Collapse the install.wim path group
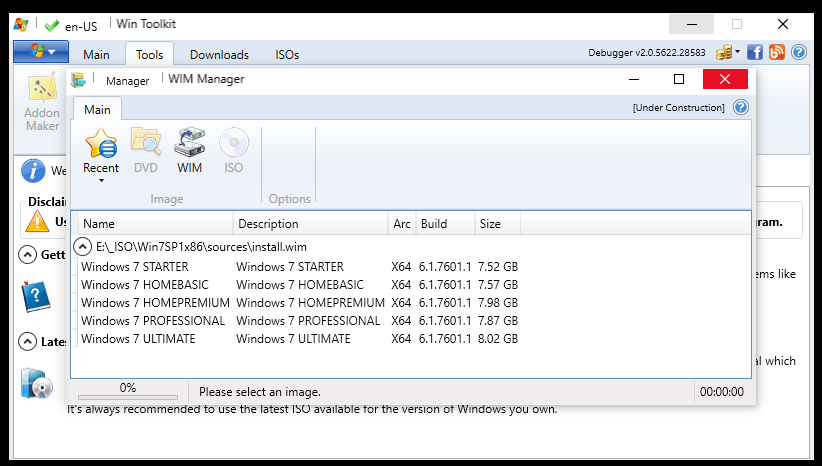 (82, 246)
